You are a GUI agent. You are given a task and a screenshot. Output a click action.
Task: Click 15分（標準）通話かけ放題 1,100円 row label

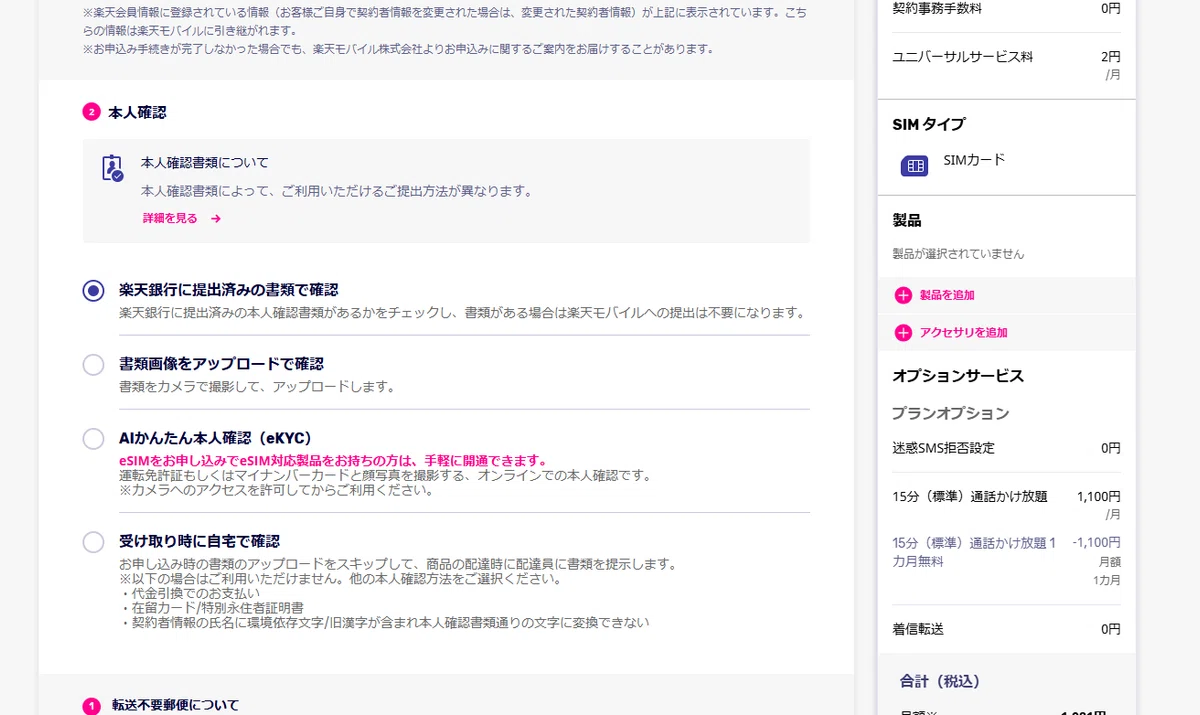[x=970, y=496]
